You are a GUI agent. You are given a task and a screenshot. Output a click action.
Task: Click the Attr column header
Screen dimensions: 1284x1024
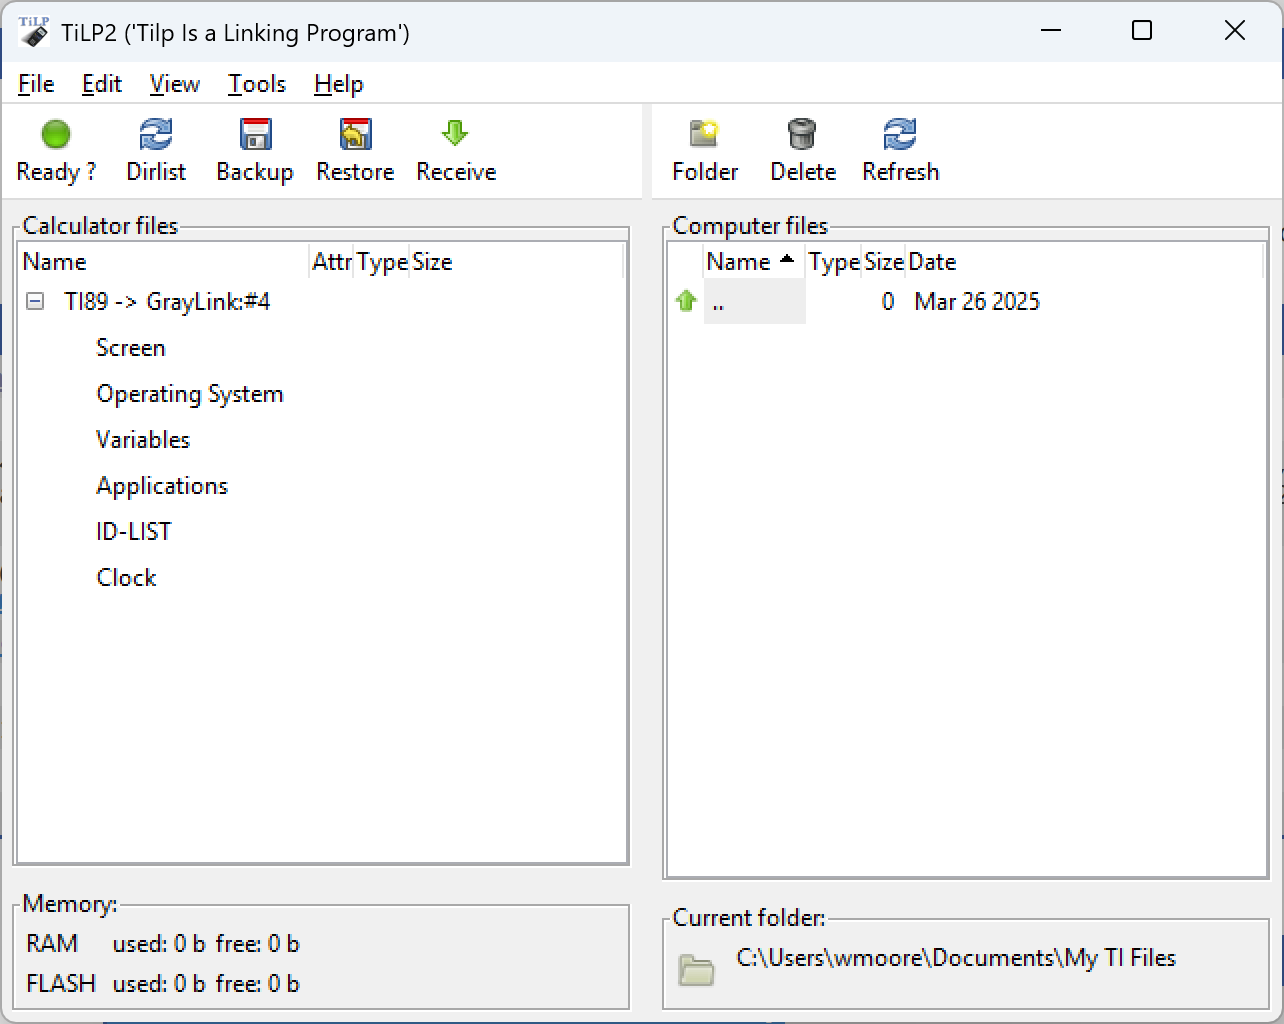click(332, 262)
